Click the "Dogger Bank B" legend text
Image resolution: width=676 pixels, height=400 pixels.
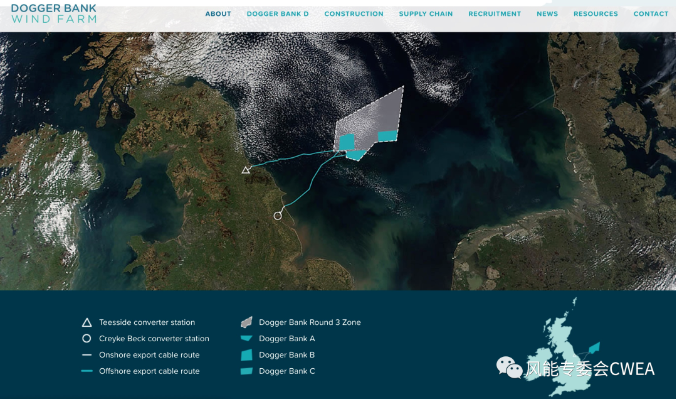pos(287,355)
